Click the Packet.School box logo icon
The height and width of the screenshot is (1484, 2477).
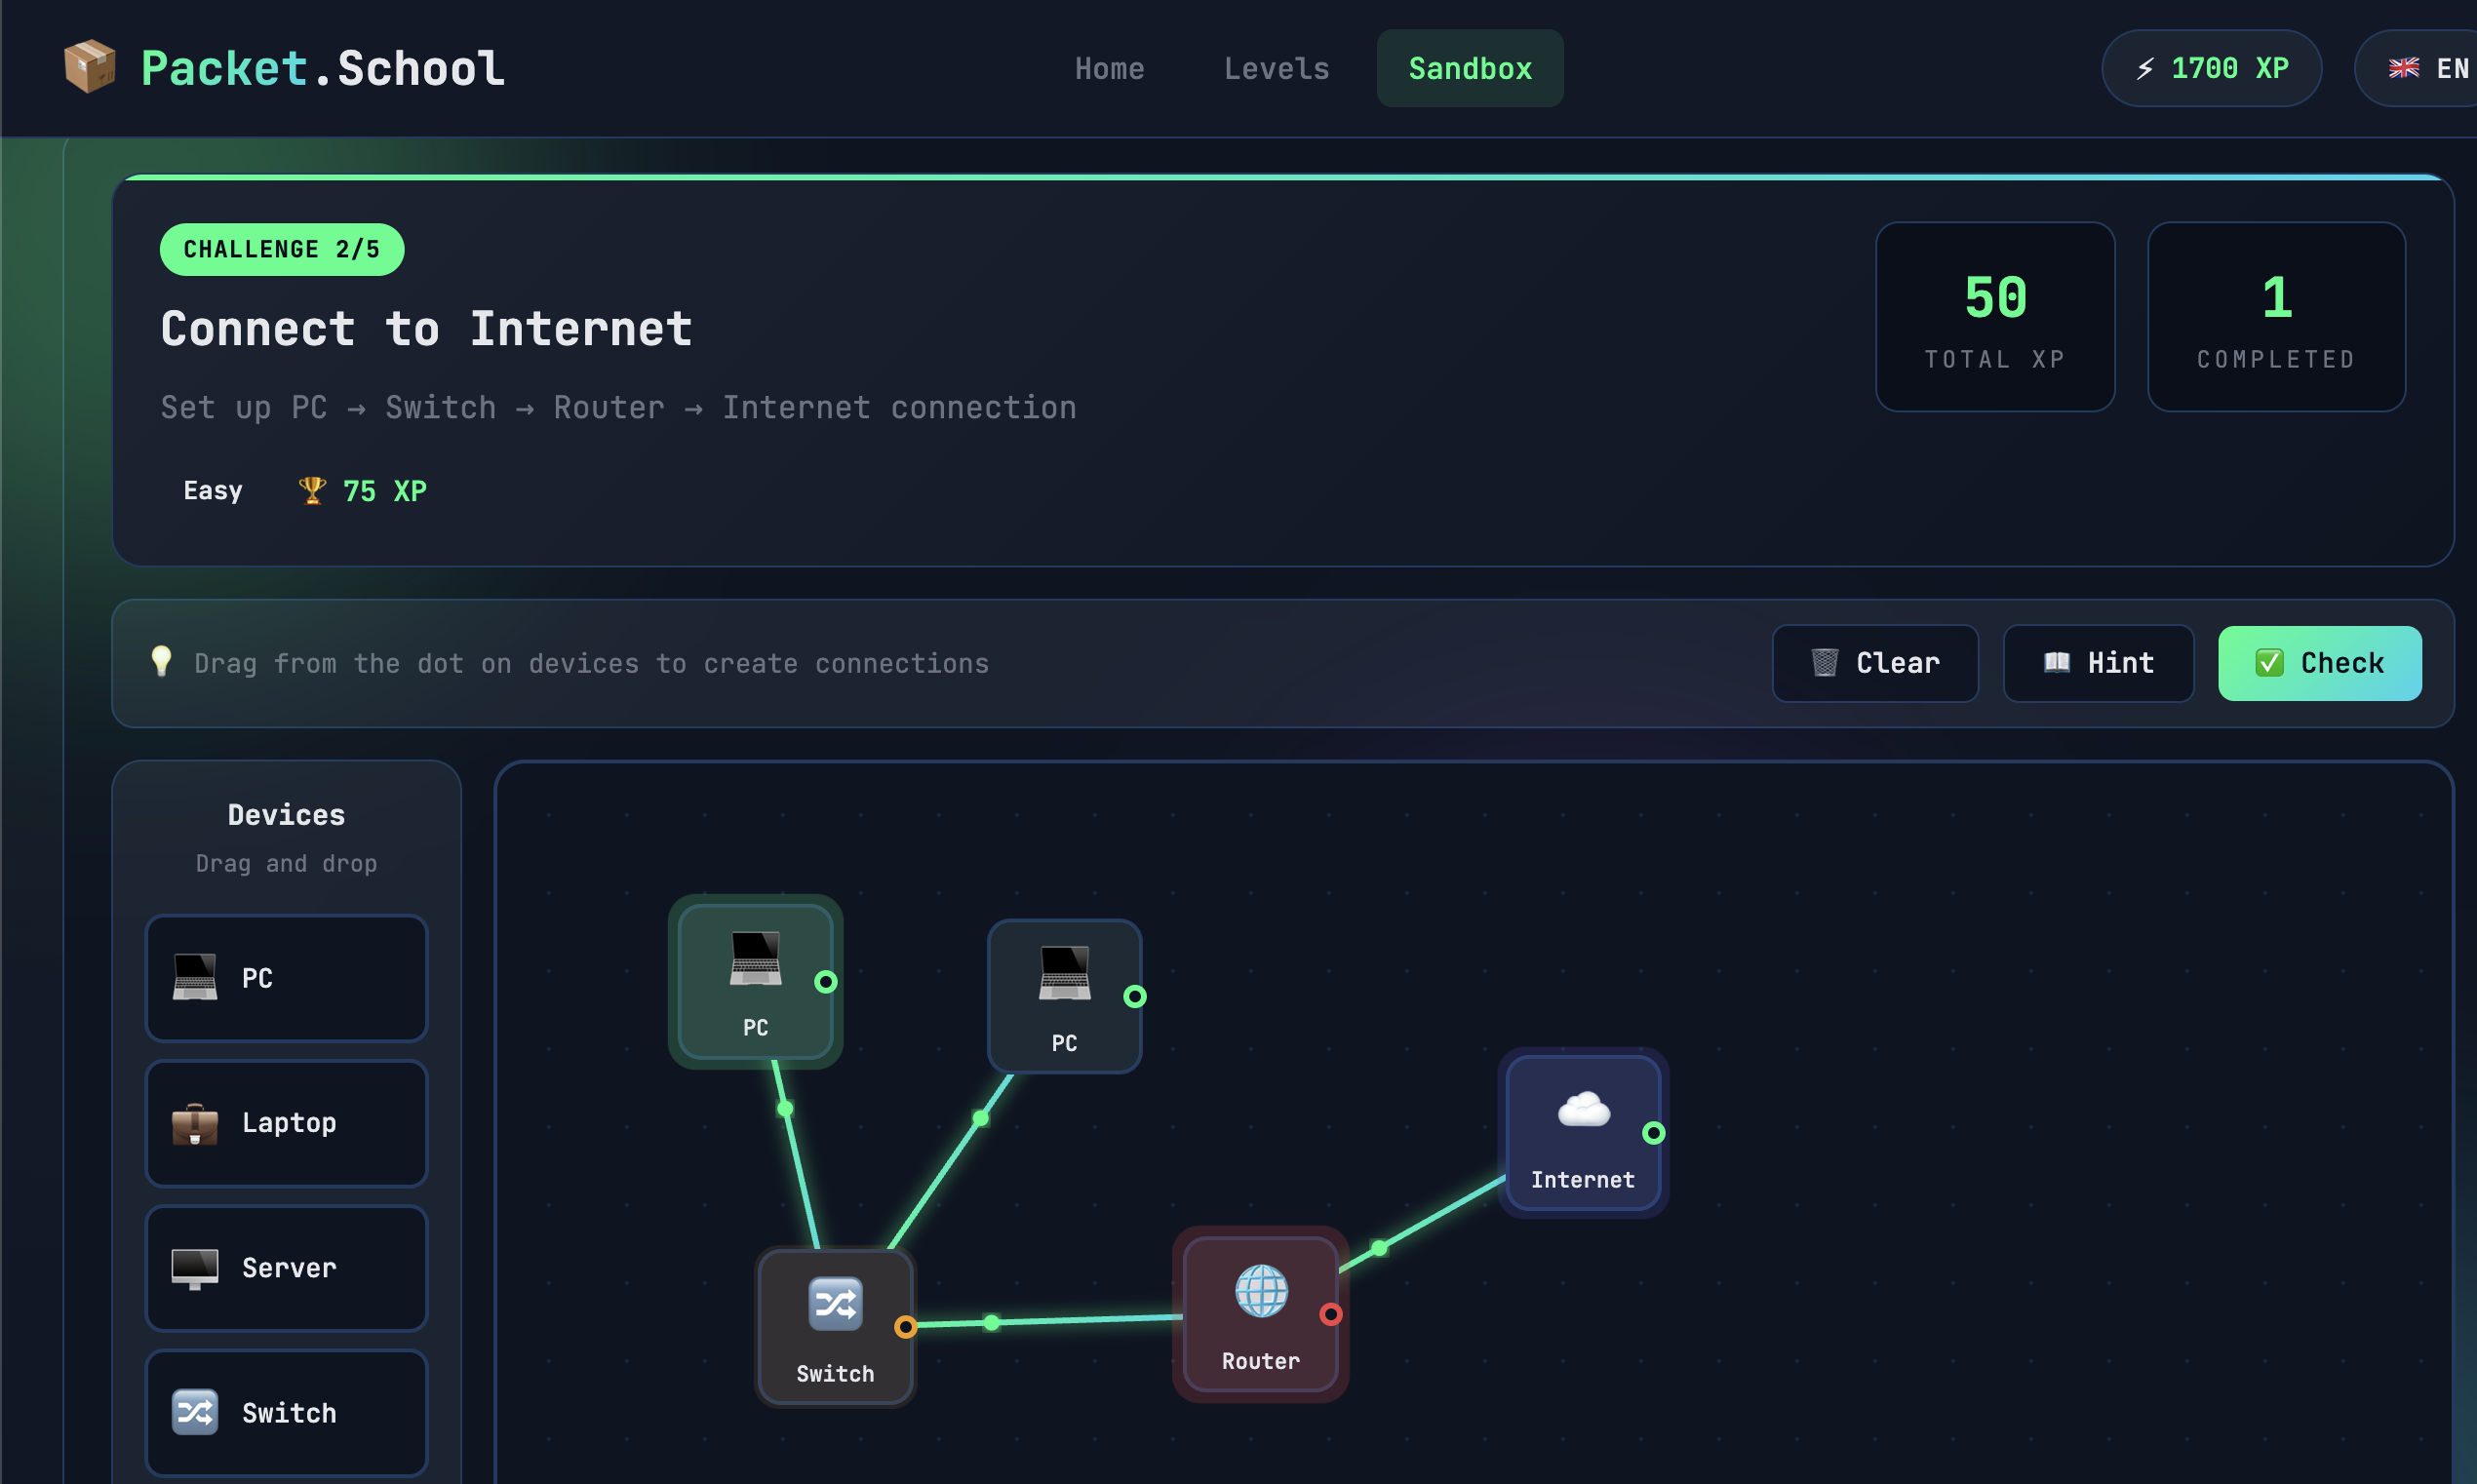(89, 67)
